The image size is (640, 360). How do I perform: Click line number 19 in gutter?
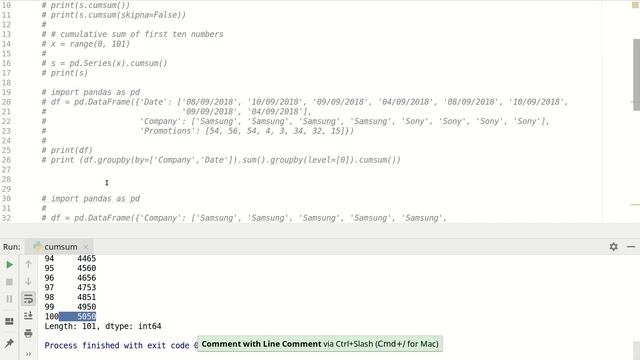[x=6, y=92]
